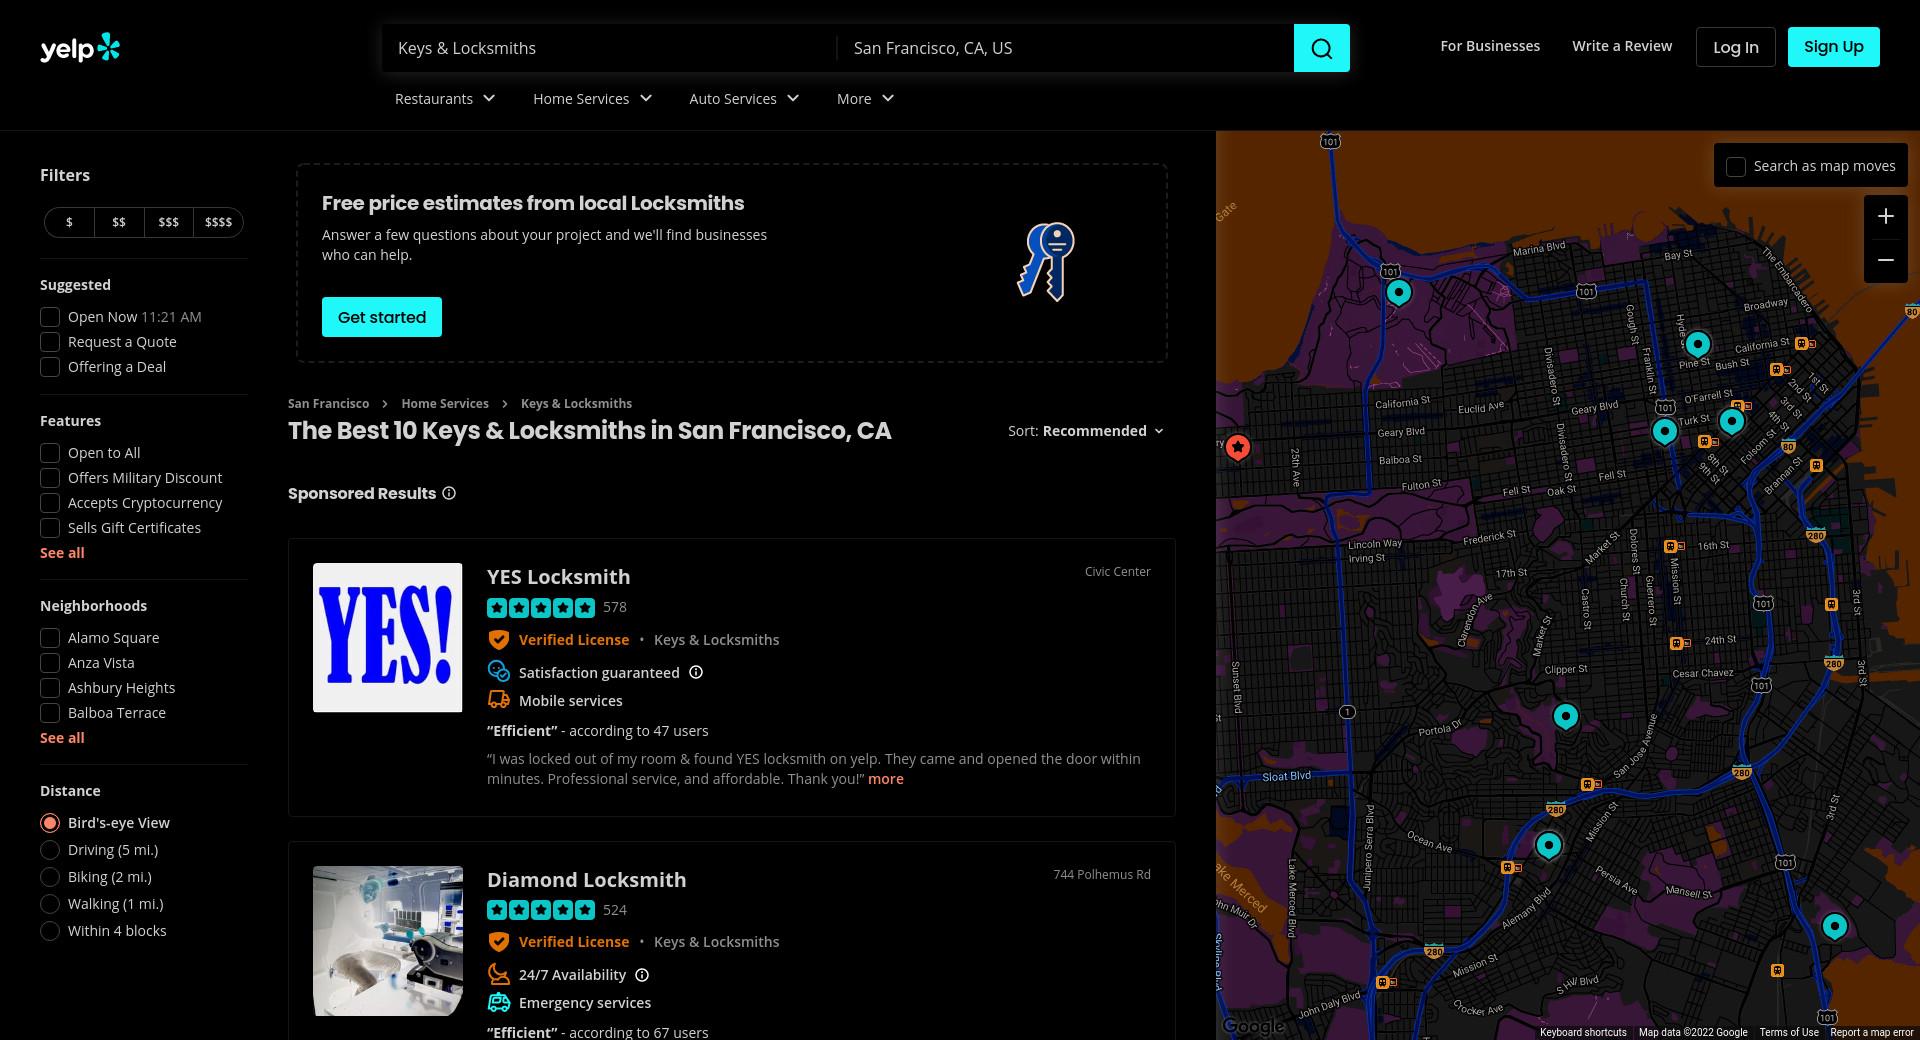Select Biking (2 mi.) distance

(50, 877)
